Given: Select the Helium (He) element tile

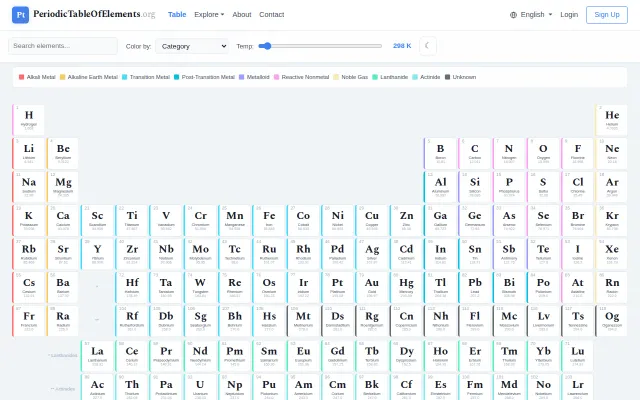Looking at the screenshot, I should pyautogui.click(x=611, y=120).
